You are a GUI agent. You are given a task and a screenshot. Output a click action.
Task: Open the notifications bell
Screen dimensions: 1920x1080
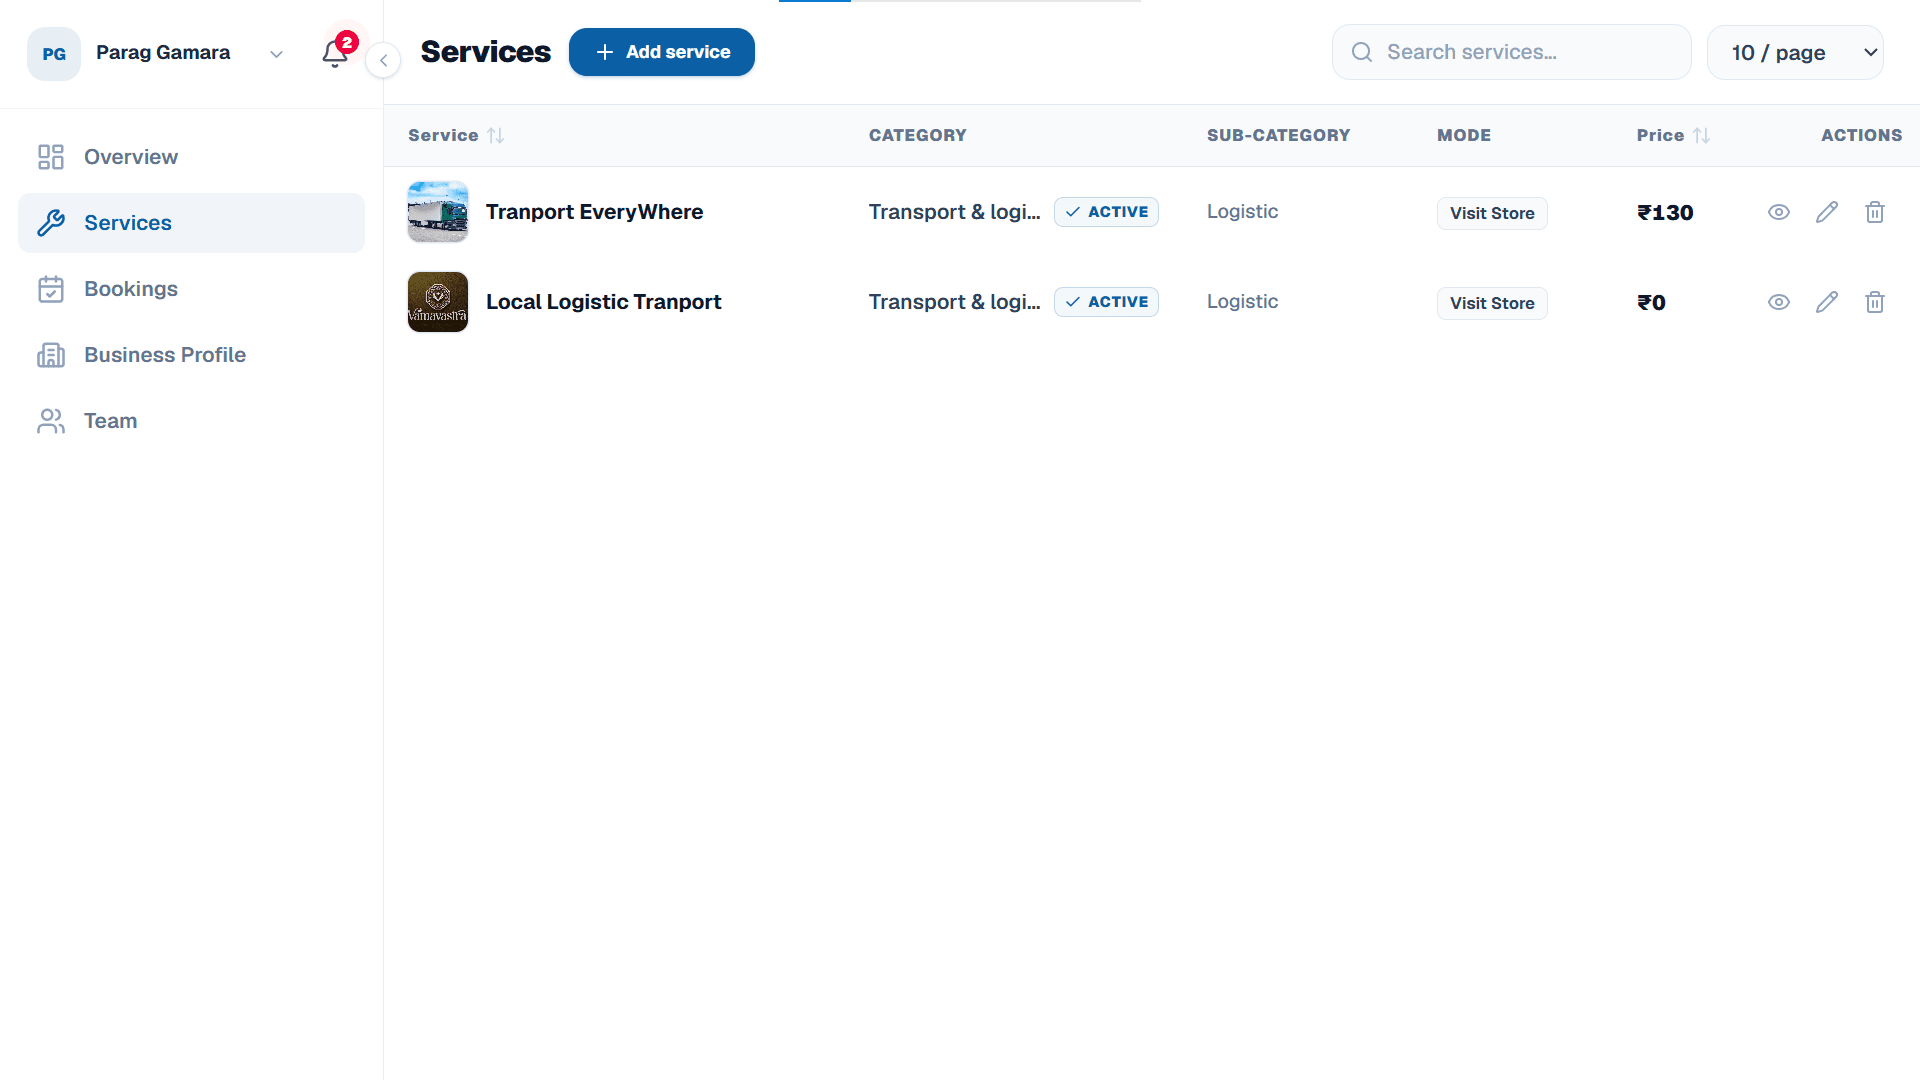tap(335, 53)
